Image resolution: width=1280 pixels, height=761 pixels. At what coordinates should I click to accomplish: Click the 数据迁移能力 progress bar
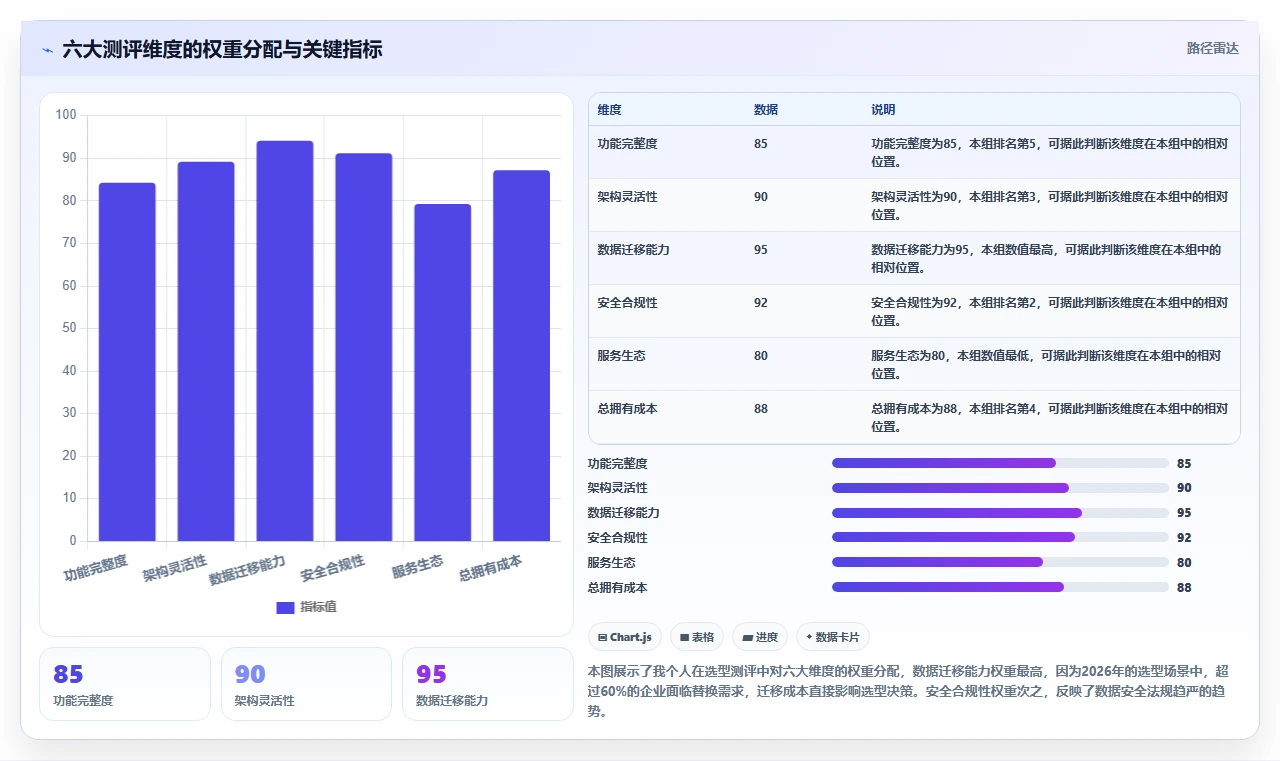pyautogui.click(x=1000, y=513)
